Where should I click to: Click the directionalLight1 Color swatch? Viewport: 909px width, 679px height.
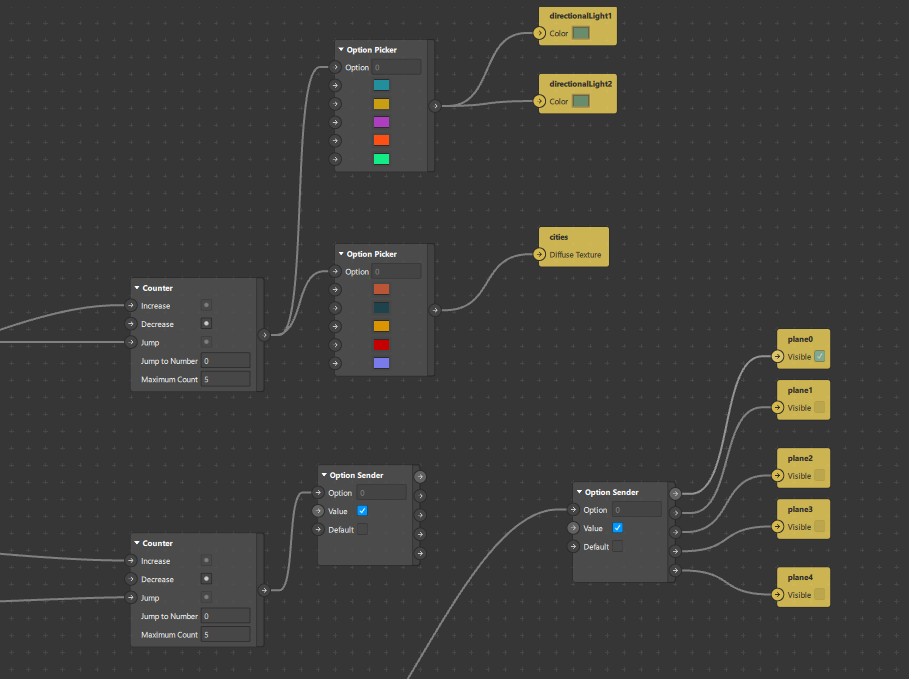coord(581,33)
